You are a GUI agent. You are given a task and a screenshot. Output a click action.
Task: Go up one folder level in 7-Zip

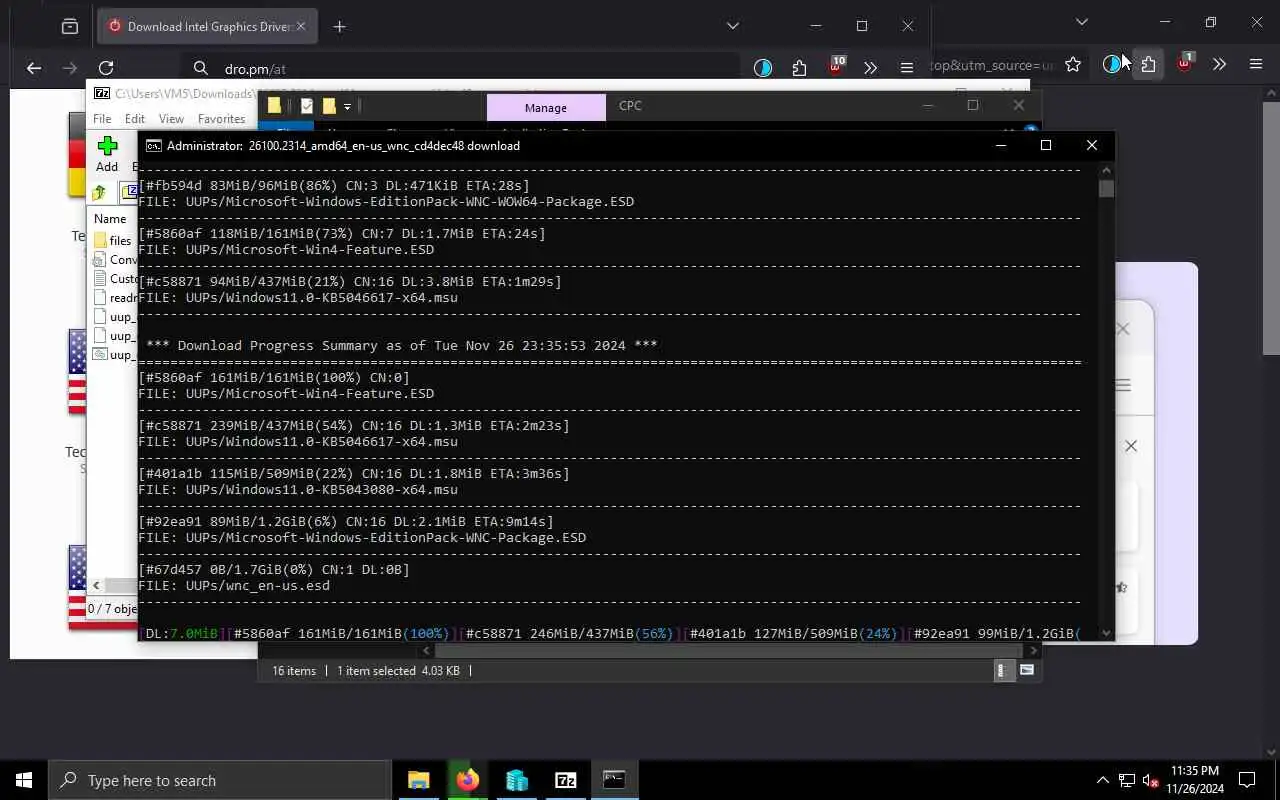tap(99, 193)
